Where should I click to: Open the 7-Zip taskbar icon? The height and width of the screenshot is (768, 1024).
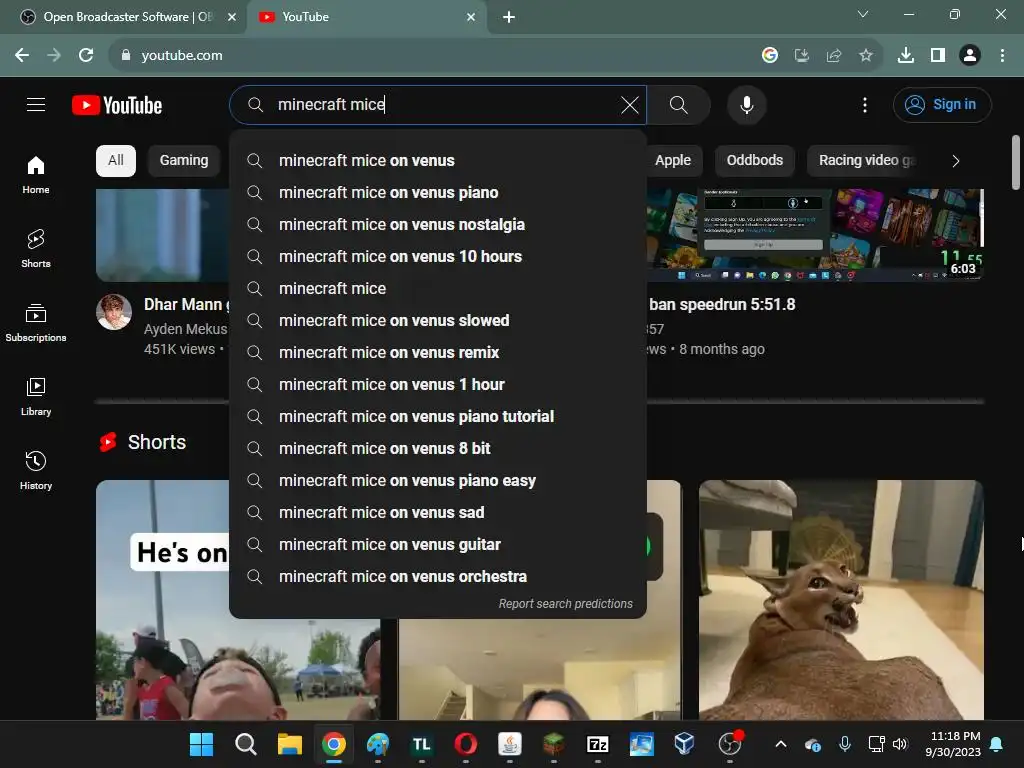[598, 744]
